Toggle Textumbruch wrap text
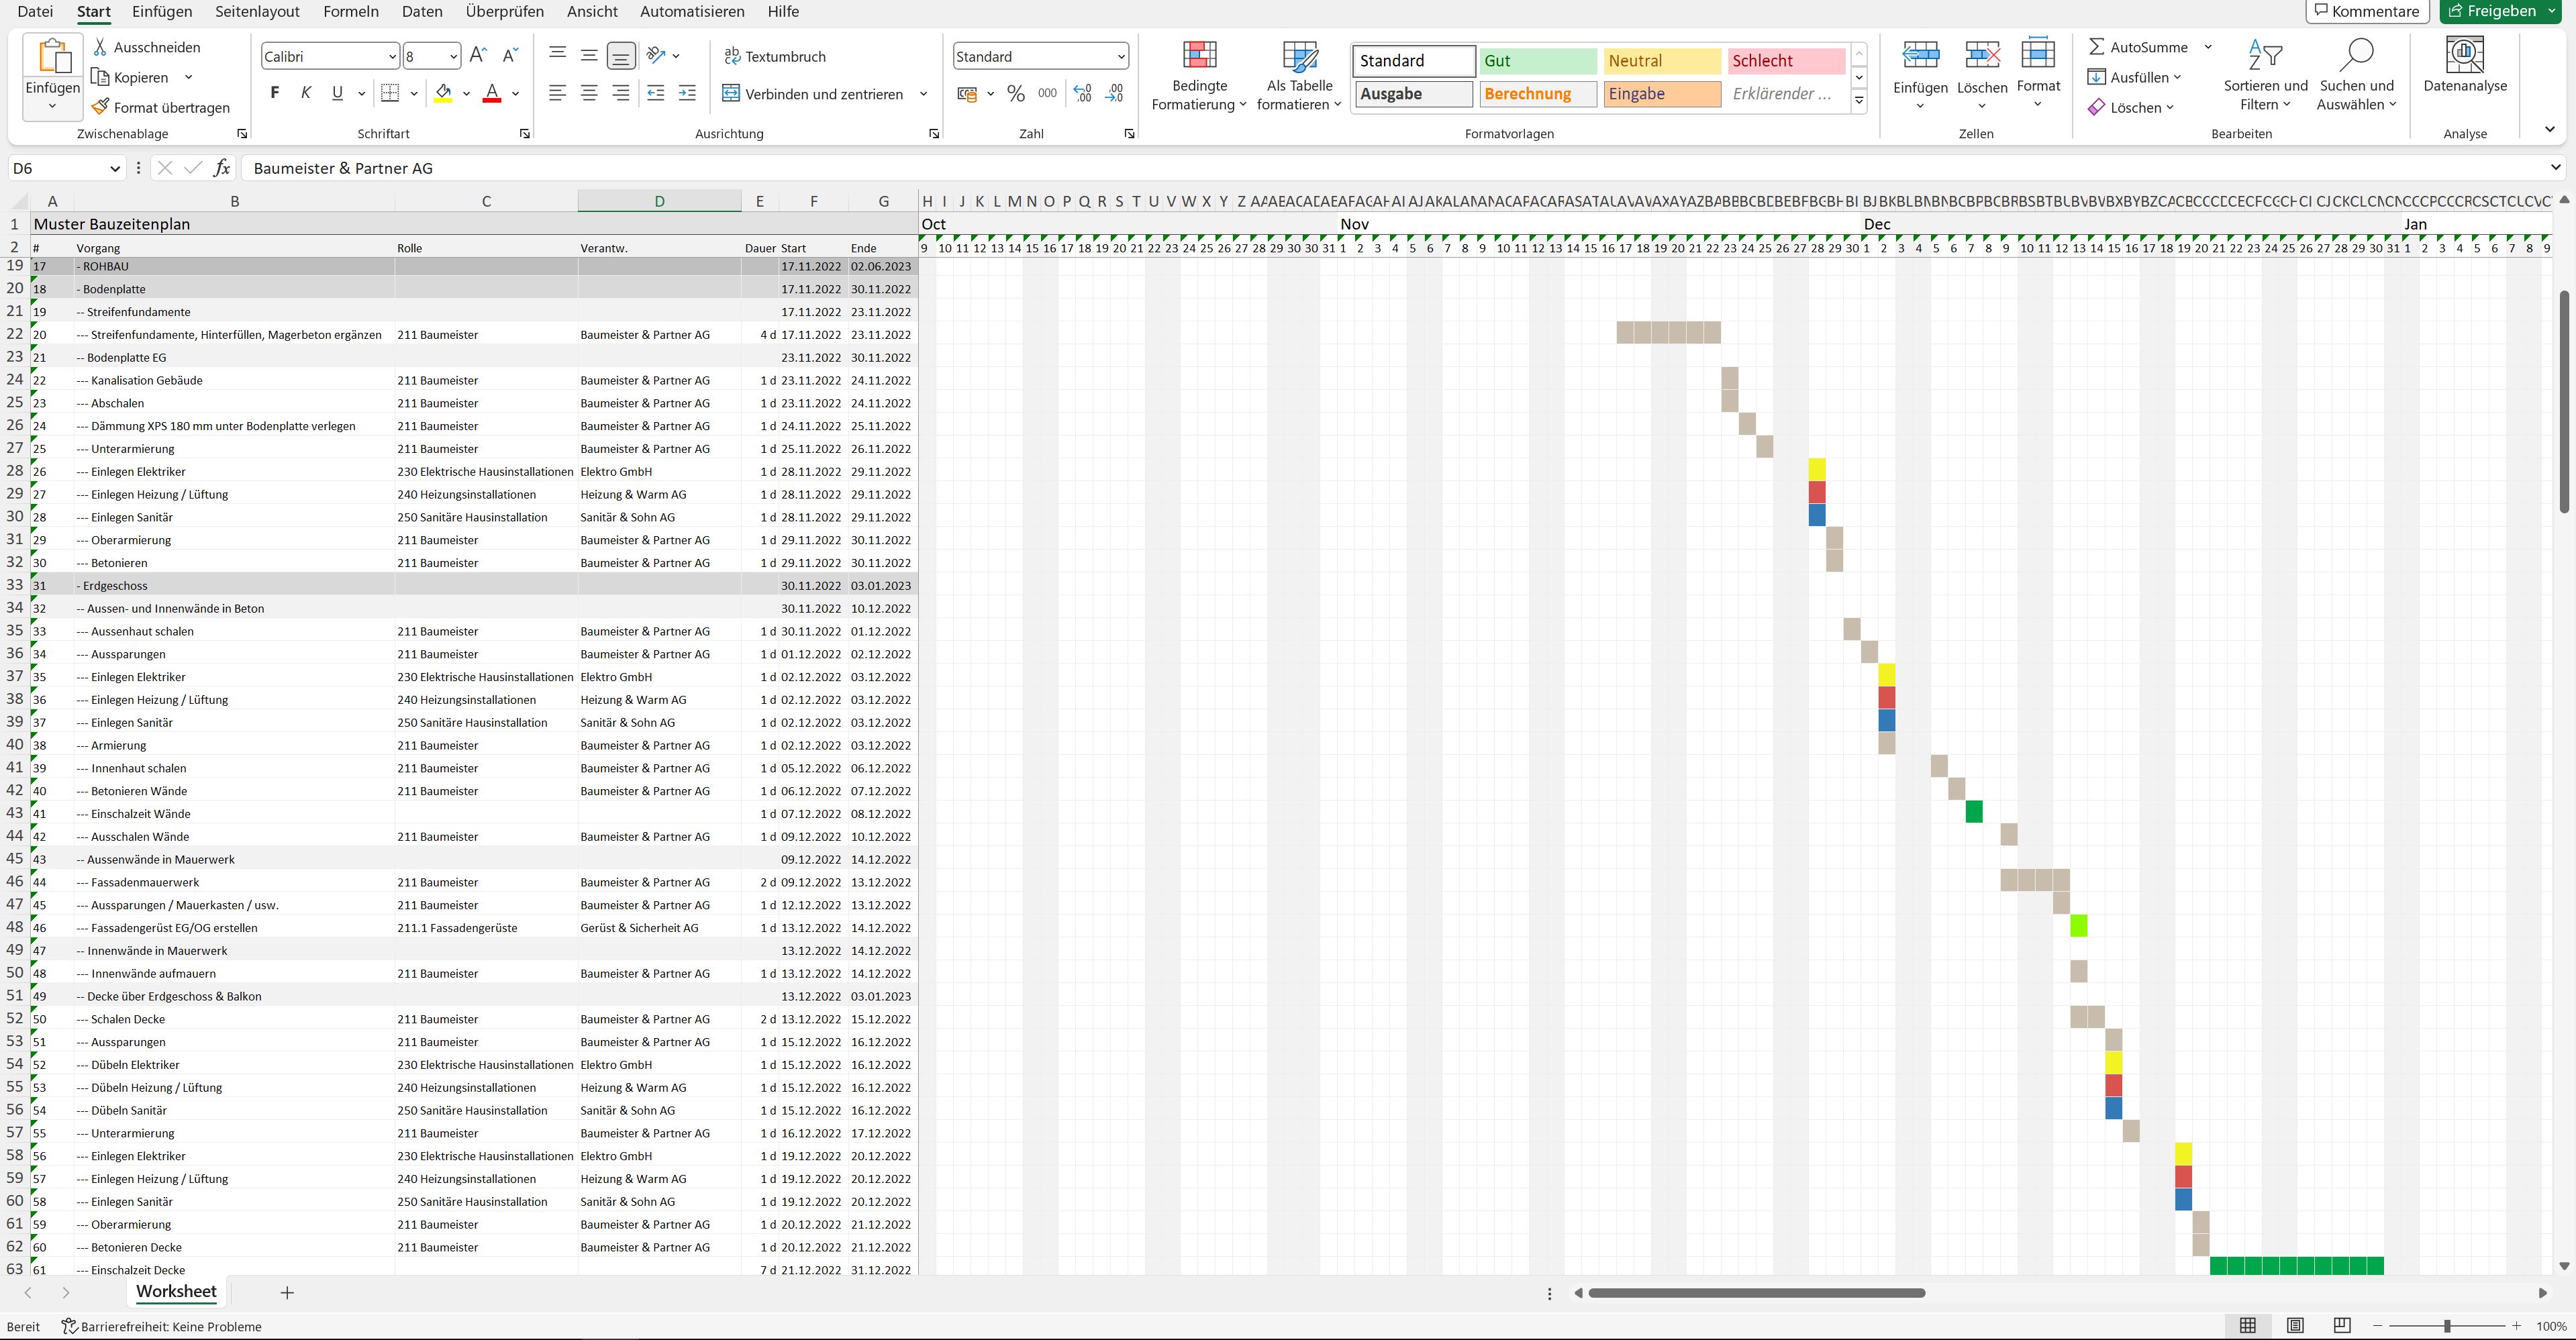Image resolution: width=2576 pixels, height=1340 pixels. pos(775,56)
